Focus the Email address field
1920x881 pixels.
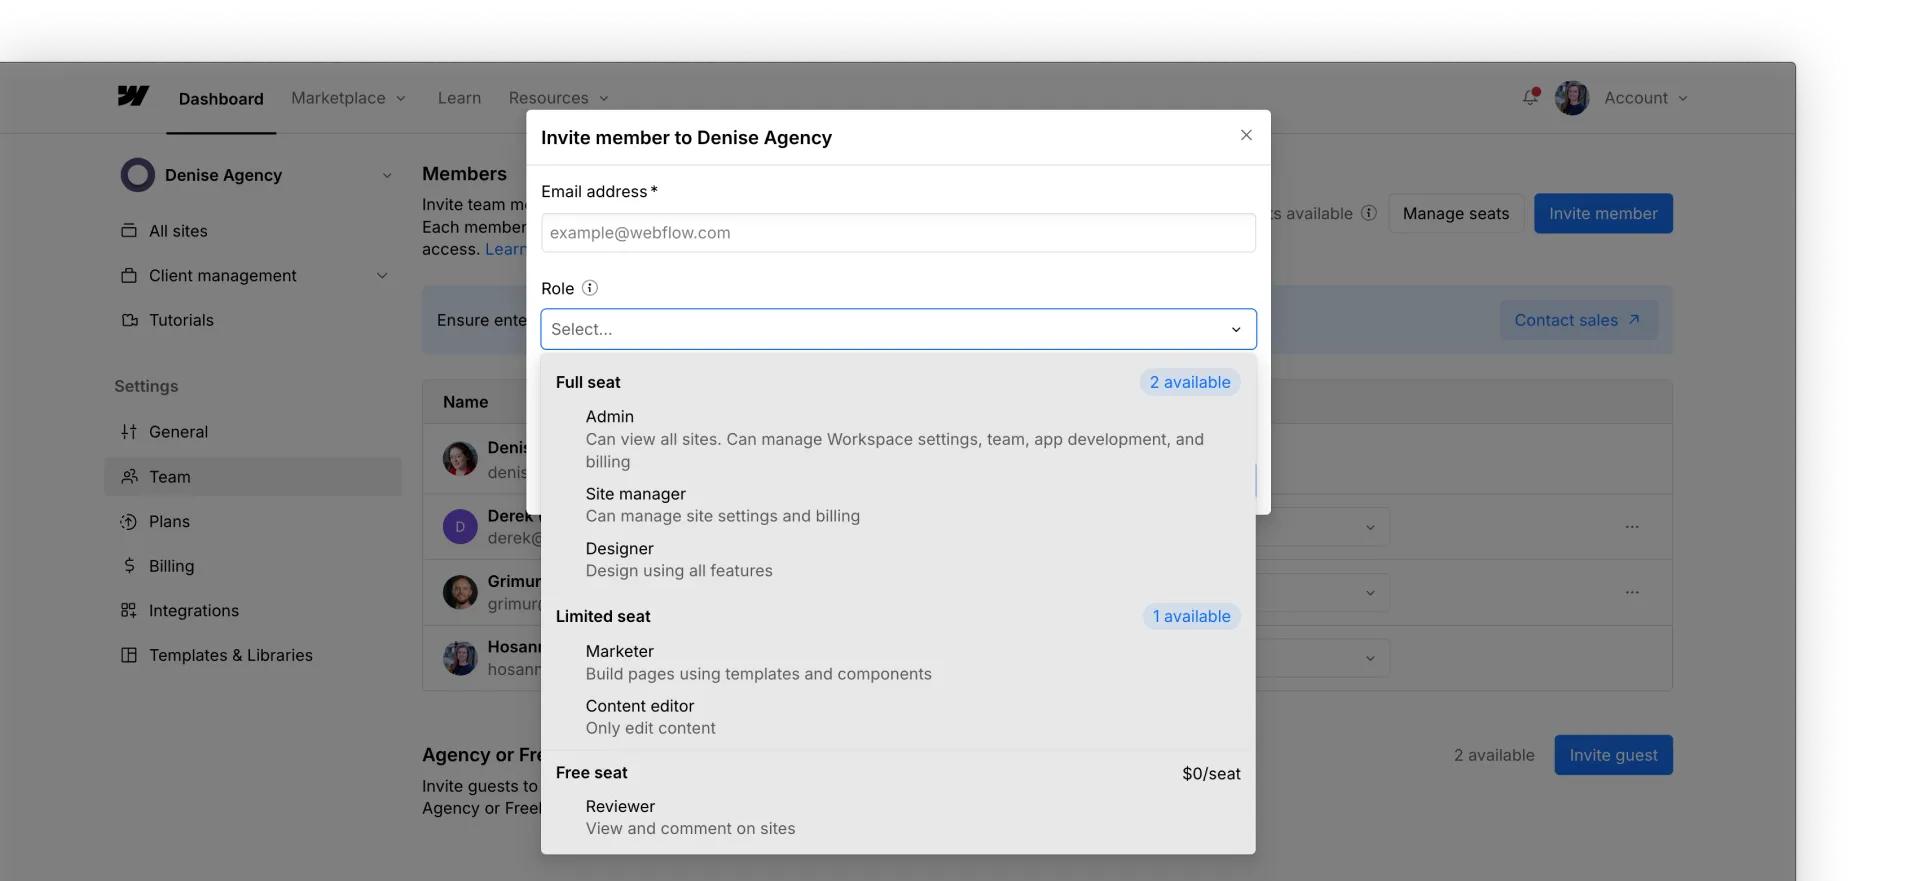(x=898, y=233)
